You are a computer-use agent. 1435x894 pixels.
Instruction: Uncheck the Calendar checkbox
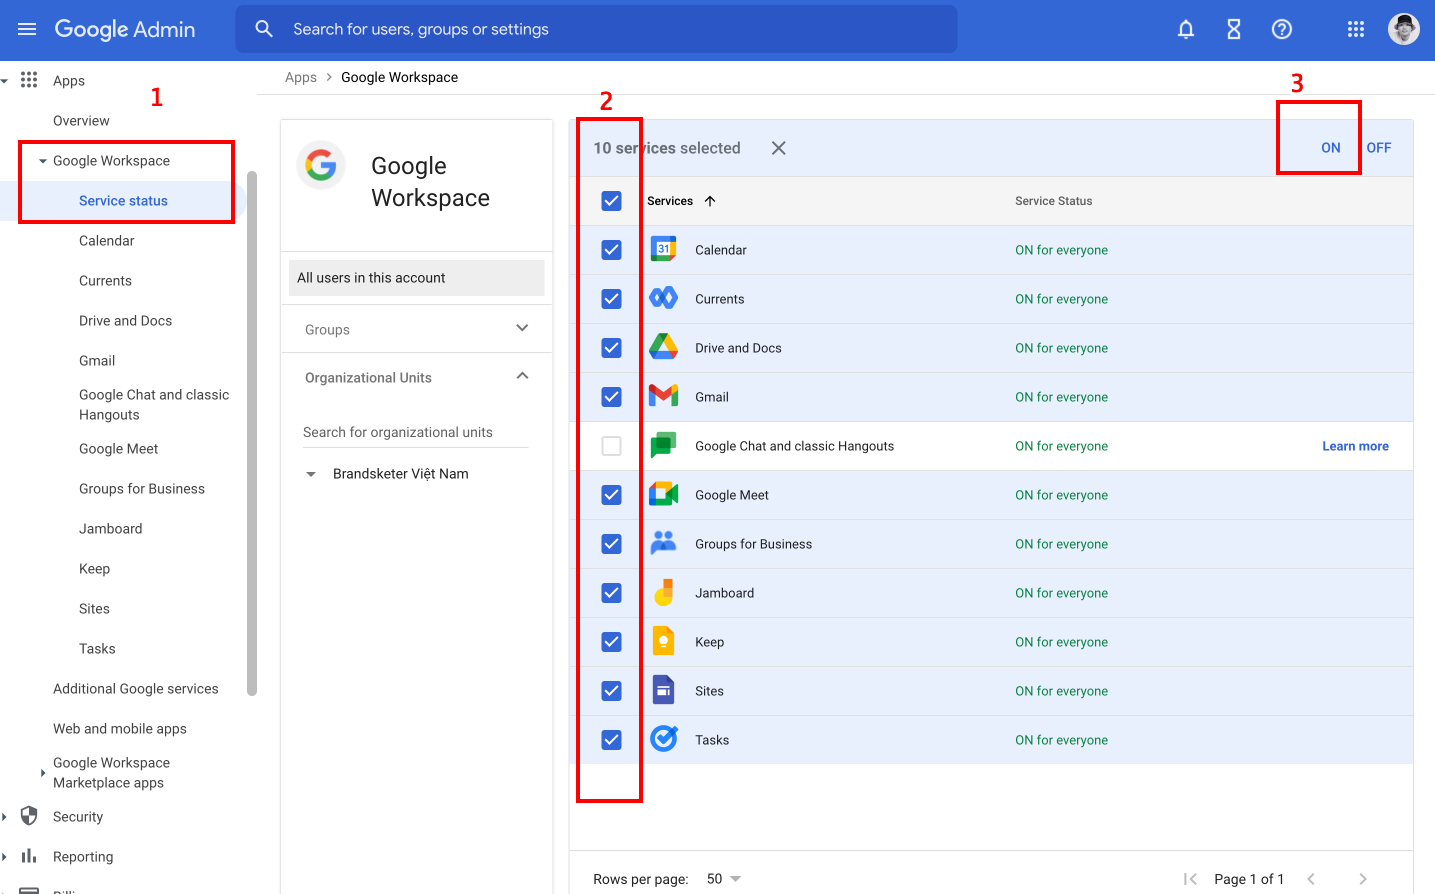pyautogui.click(x=612, y=250)
